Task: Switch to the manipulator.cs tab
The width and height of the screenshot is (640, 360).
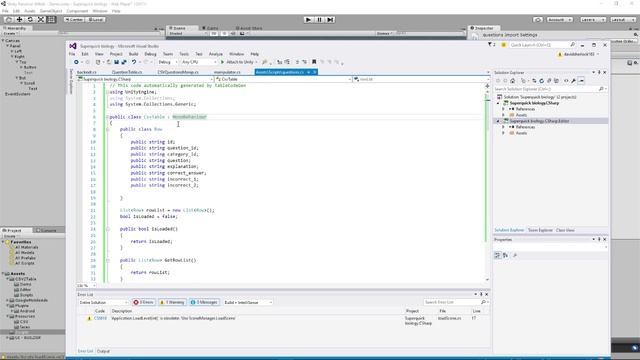Action: (x=227, y=72)
